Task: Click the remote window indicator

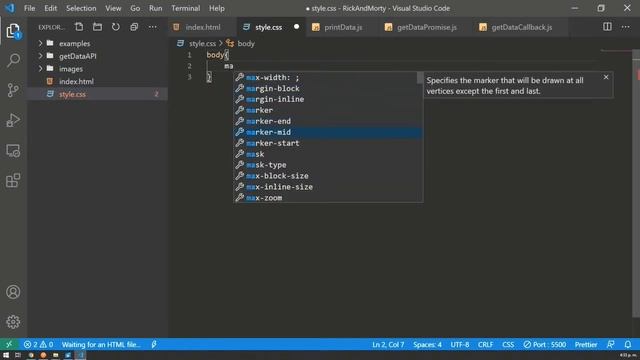Action: pyautogui.click(x=9, y=344)
